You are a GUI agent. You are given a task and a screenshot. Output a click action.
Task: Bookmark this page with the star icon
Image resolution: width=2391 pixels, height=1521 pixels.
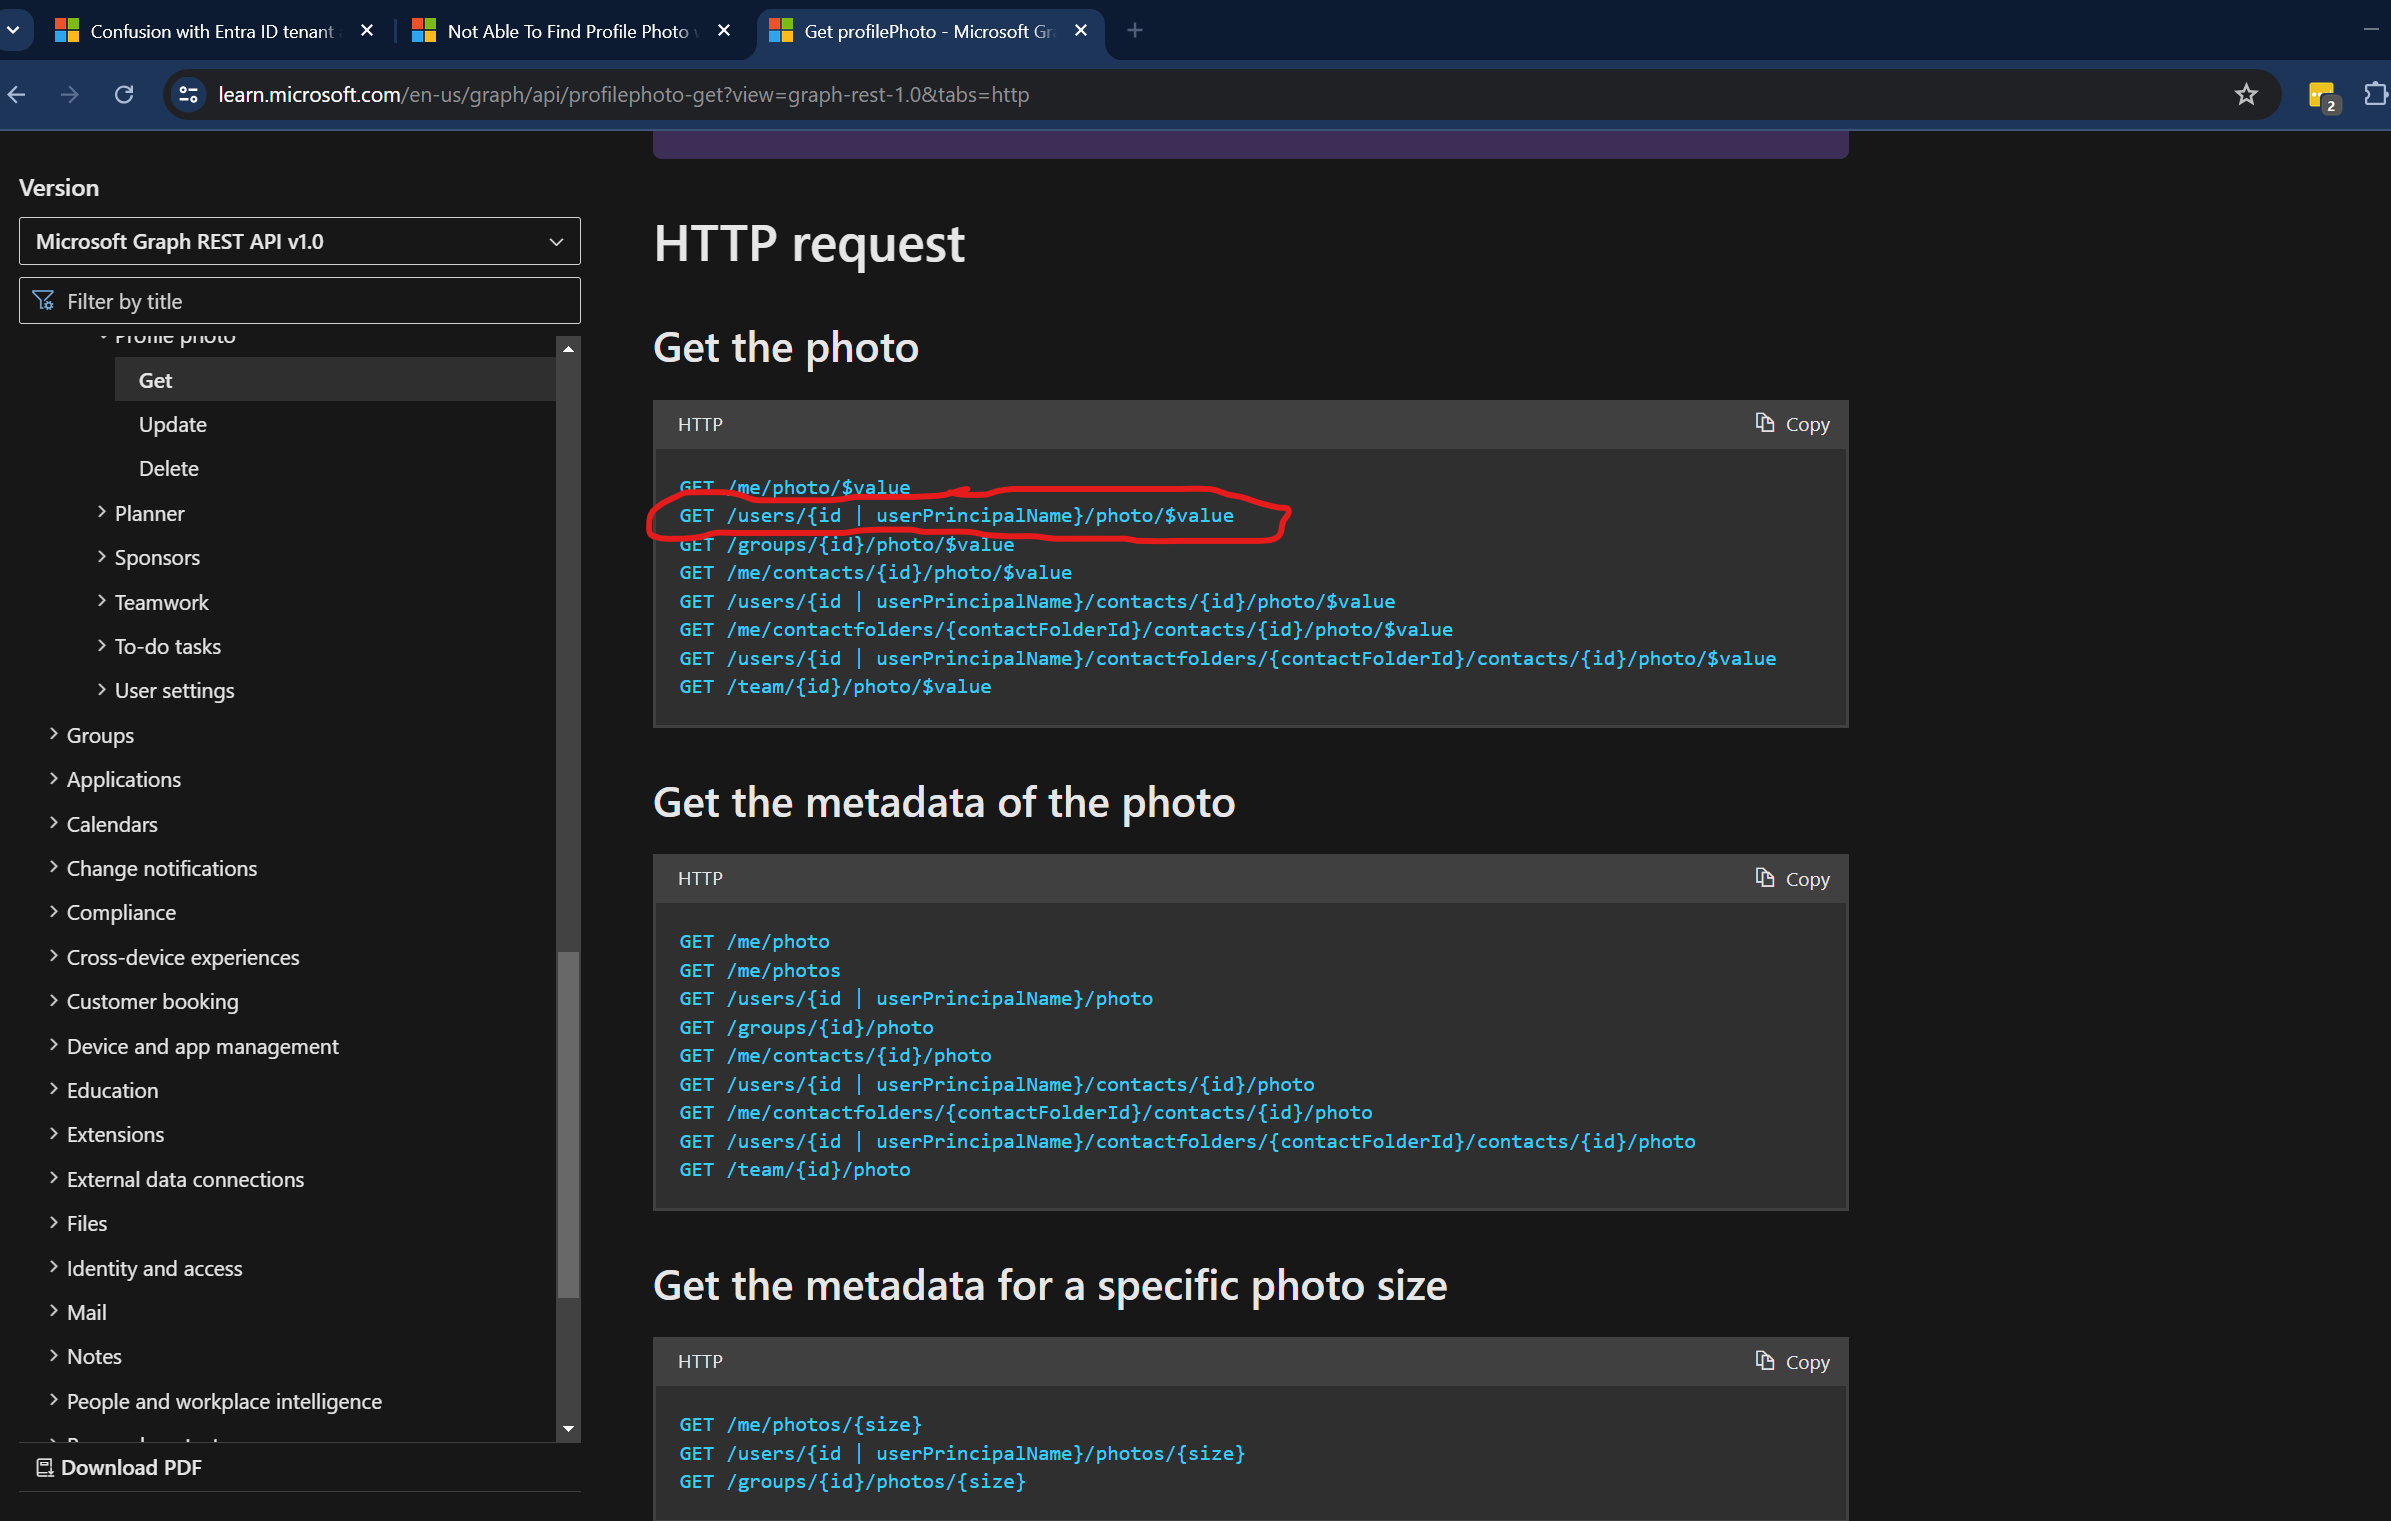(2246, 95)
